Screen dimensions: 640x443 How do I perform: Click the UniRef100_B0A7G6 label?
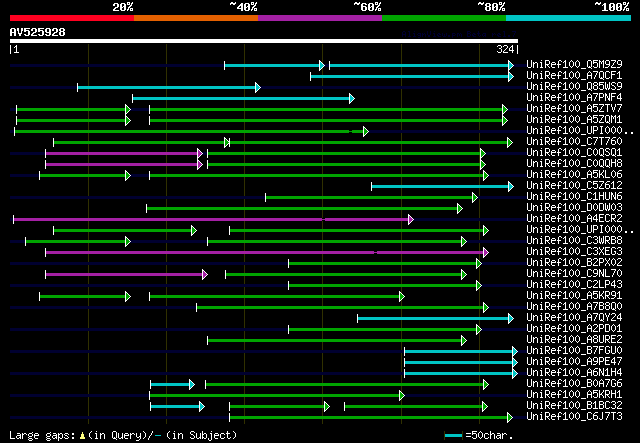pyautogui.click(x=574, y=384)
